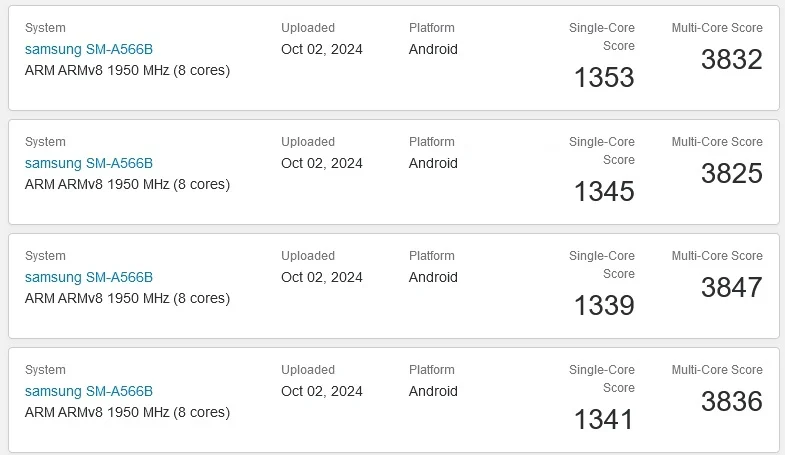Open samsung SM-A566B link scoring 1339 single-core
This screenshot has width=785, height=455.
coord(89,277)
